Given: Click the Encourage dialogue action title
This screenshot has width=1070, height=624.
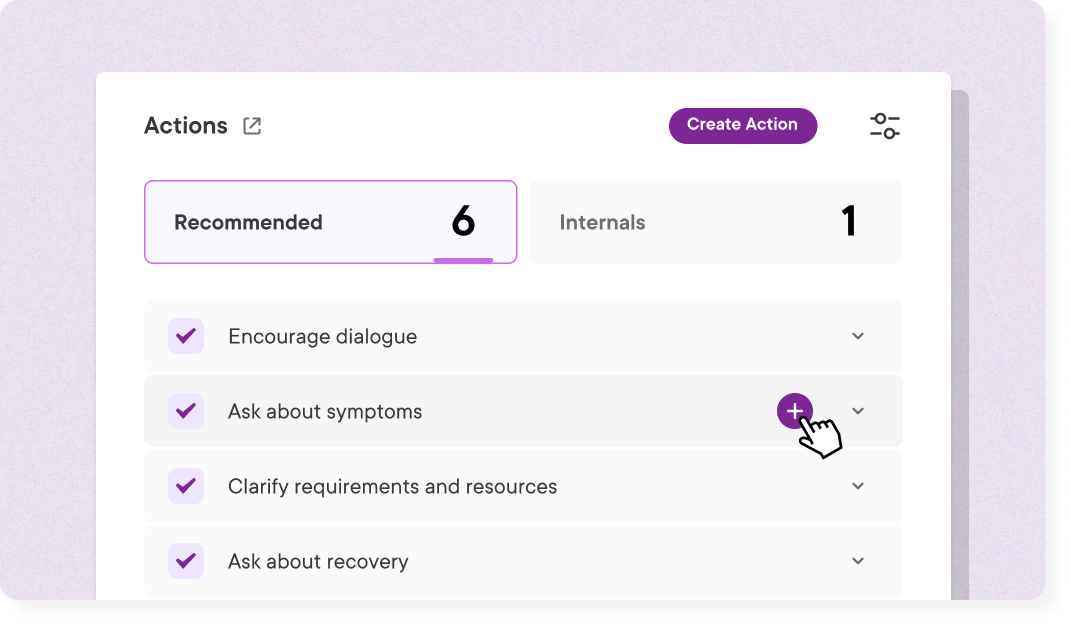Looking at the screenshot, I should 322,337.
